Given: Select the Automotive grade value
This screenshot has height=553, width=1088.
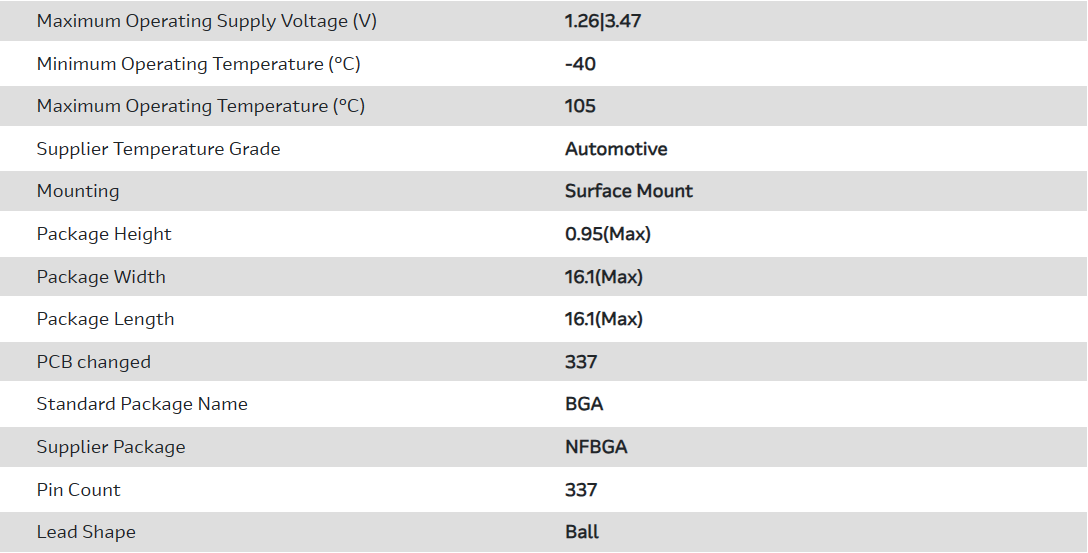Looking at the screenshot, I should (x=616, y=149).
